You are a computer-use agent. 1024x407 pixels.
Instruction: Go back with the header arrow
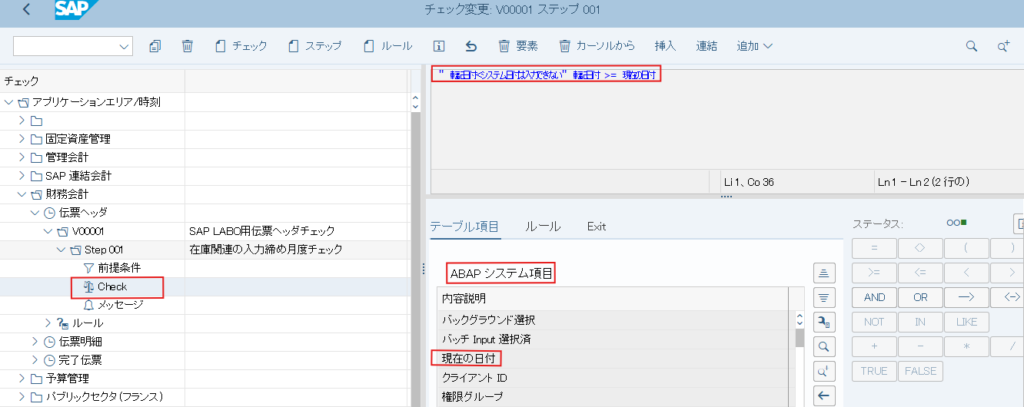pos(26,10)
